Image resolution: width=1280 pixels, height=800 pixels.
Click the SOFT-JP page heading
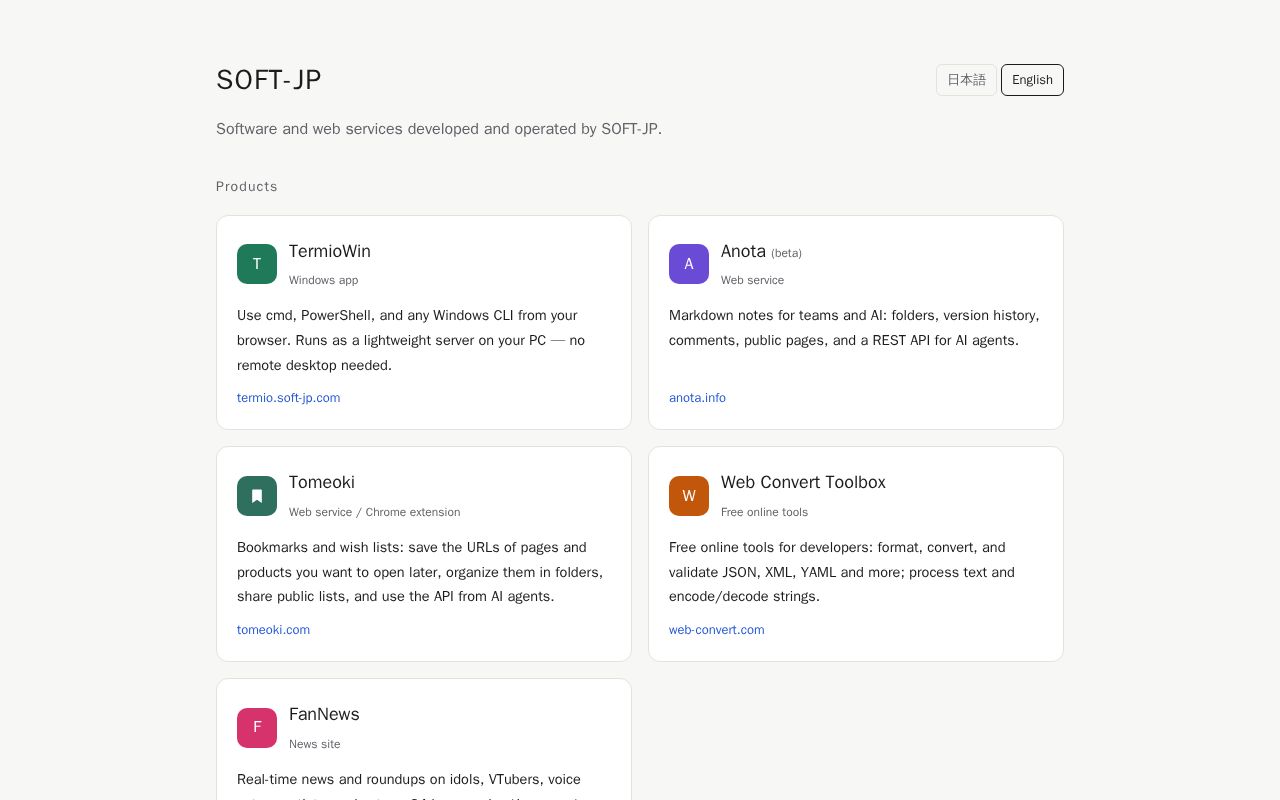point(269,80)
